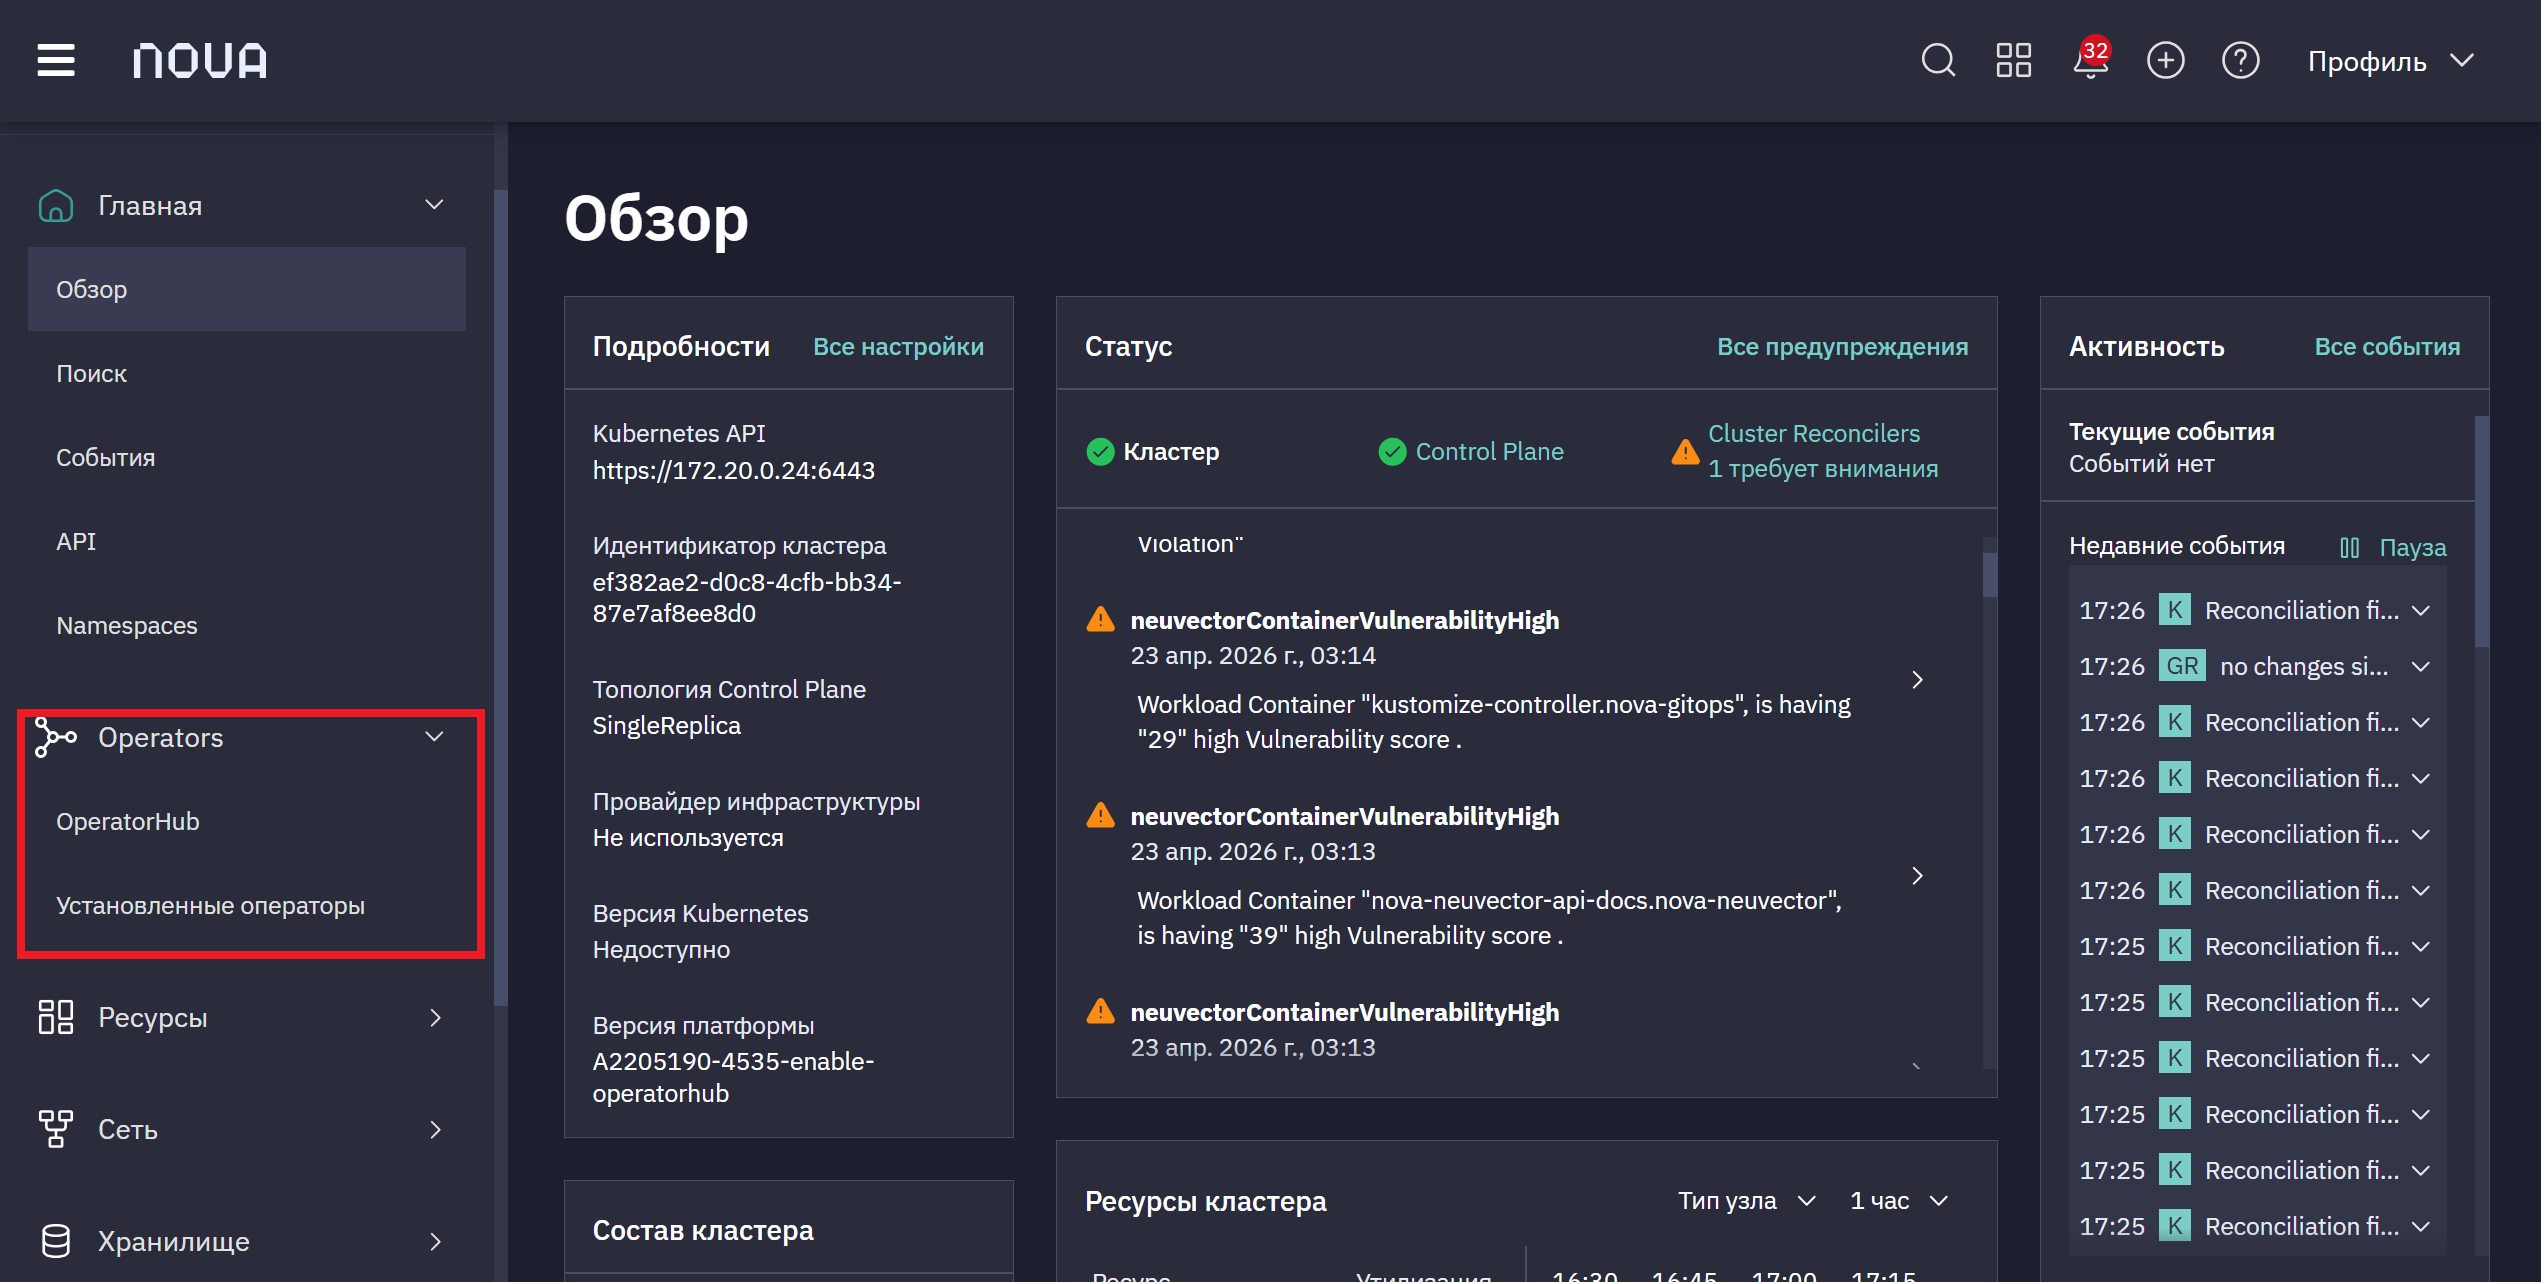The height and width of the screenshot is (1284, 2544).
Task: Expand the Хранилище section chevron
Action: [435, 1242]
